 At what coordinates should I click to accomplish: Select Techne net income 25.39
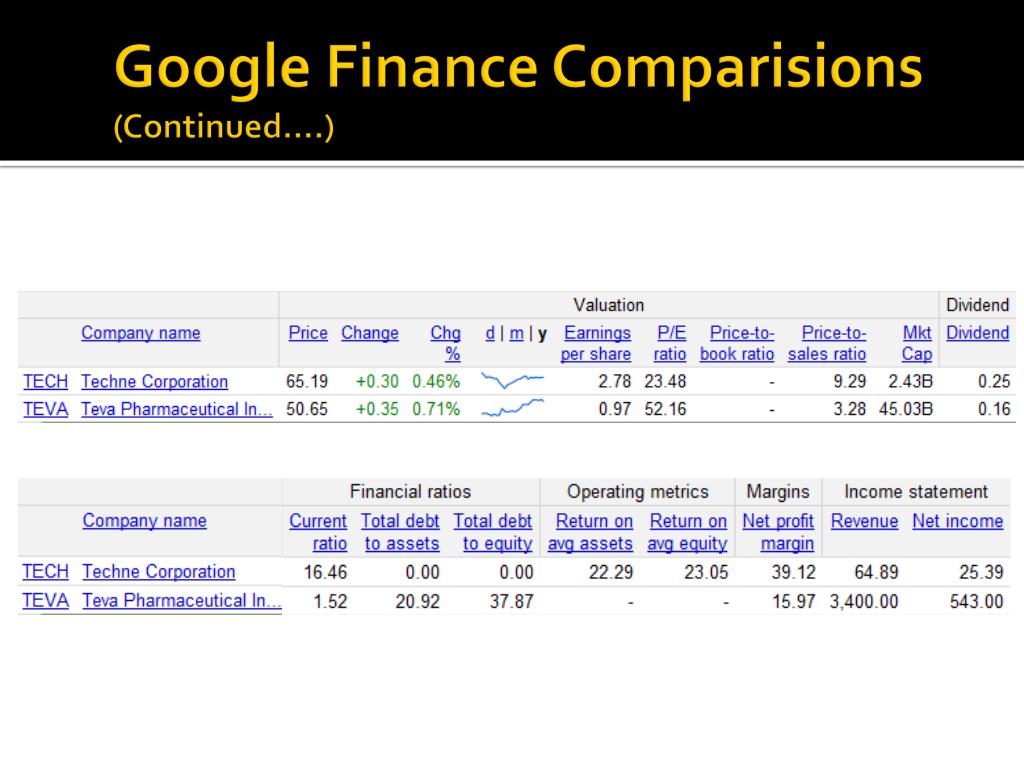click(981, 573)
